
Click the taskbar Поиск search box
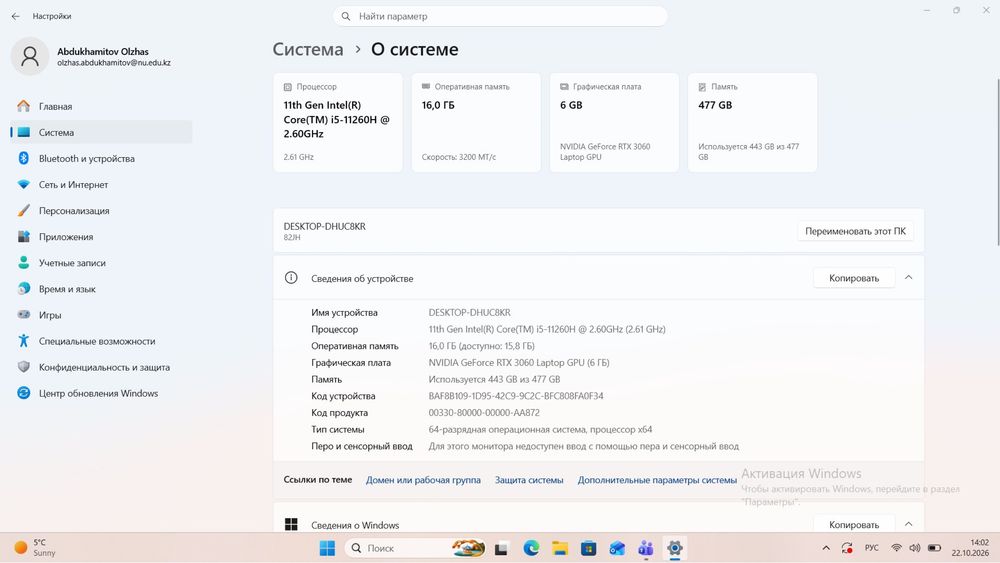point(416,548)
